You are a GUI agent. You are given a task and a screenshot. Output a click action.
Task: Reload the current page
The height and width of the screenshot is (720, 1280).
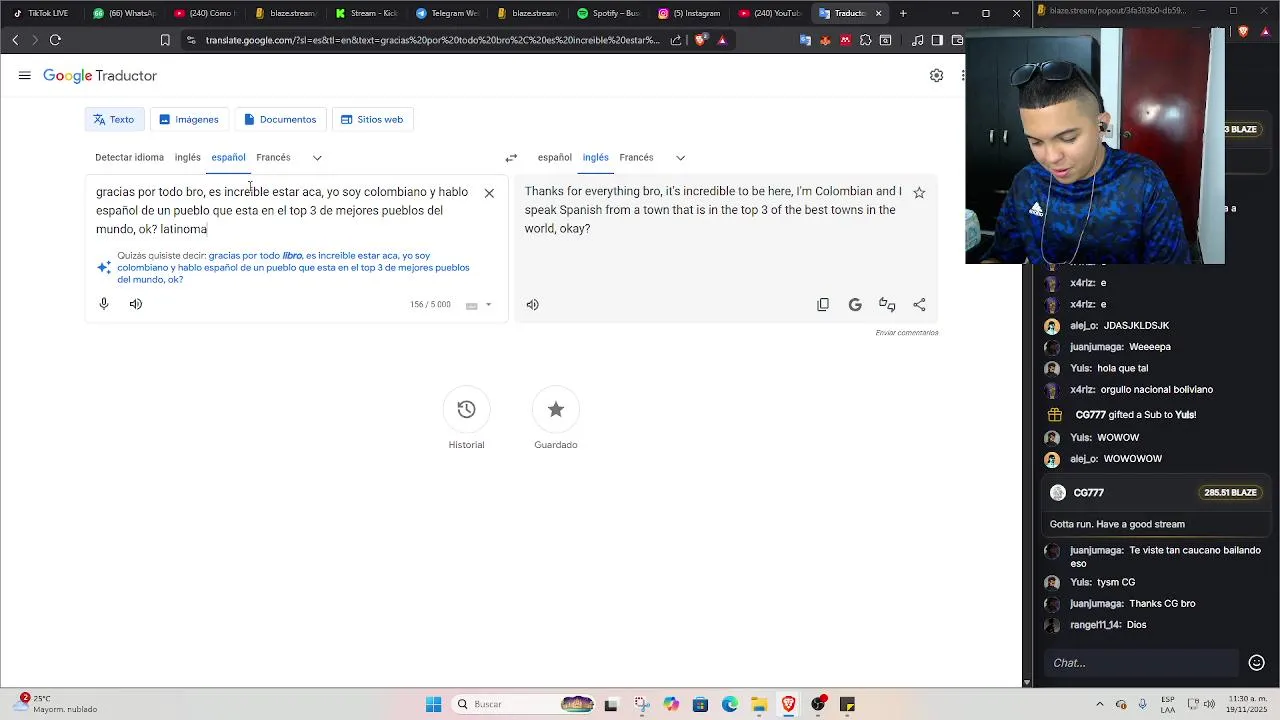[x=55, y=40]
